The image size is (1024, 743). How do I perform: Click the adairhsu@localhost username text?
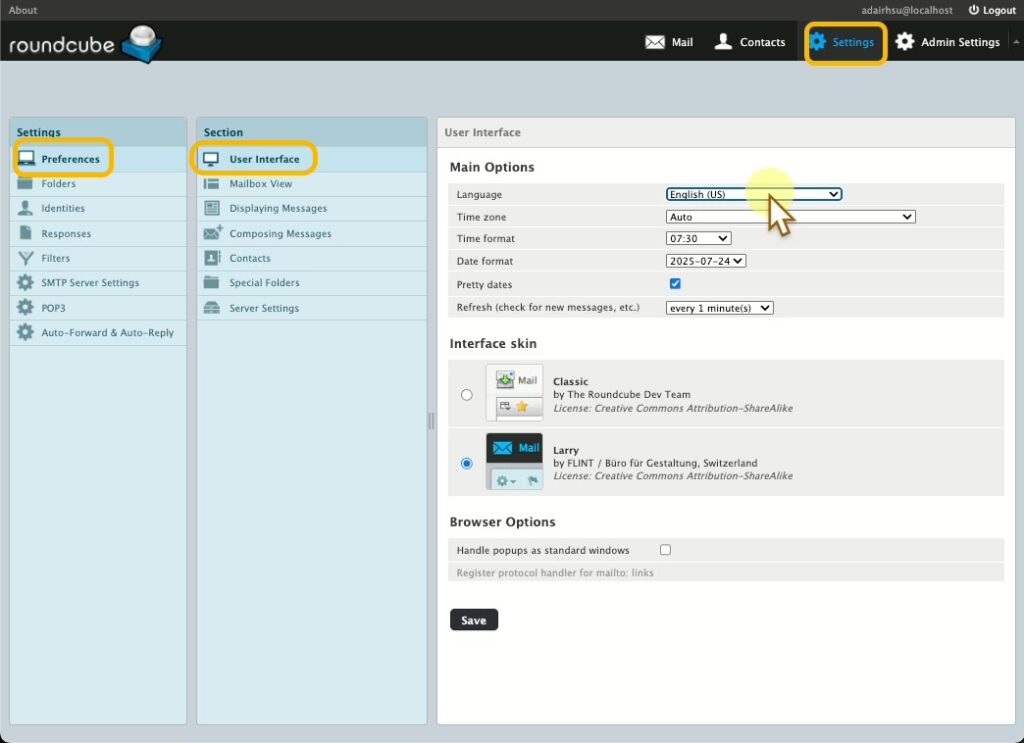pos(906,10)
